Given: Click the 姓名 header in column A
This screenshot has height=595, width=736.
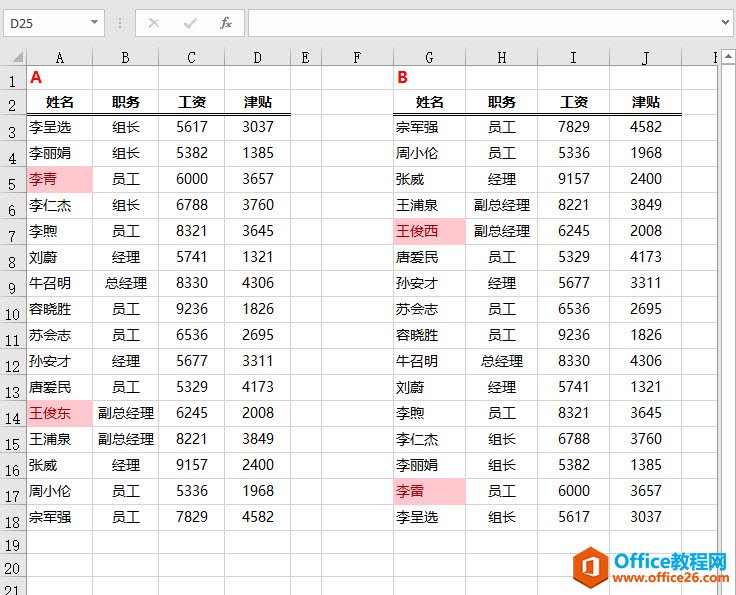Looking at the screenshot, I should coord(60,102).
